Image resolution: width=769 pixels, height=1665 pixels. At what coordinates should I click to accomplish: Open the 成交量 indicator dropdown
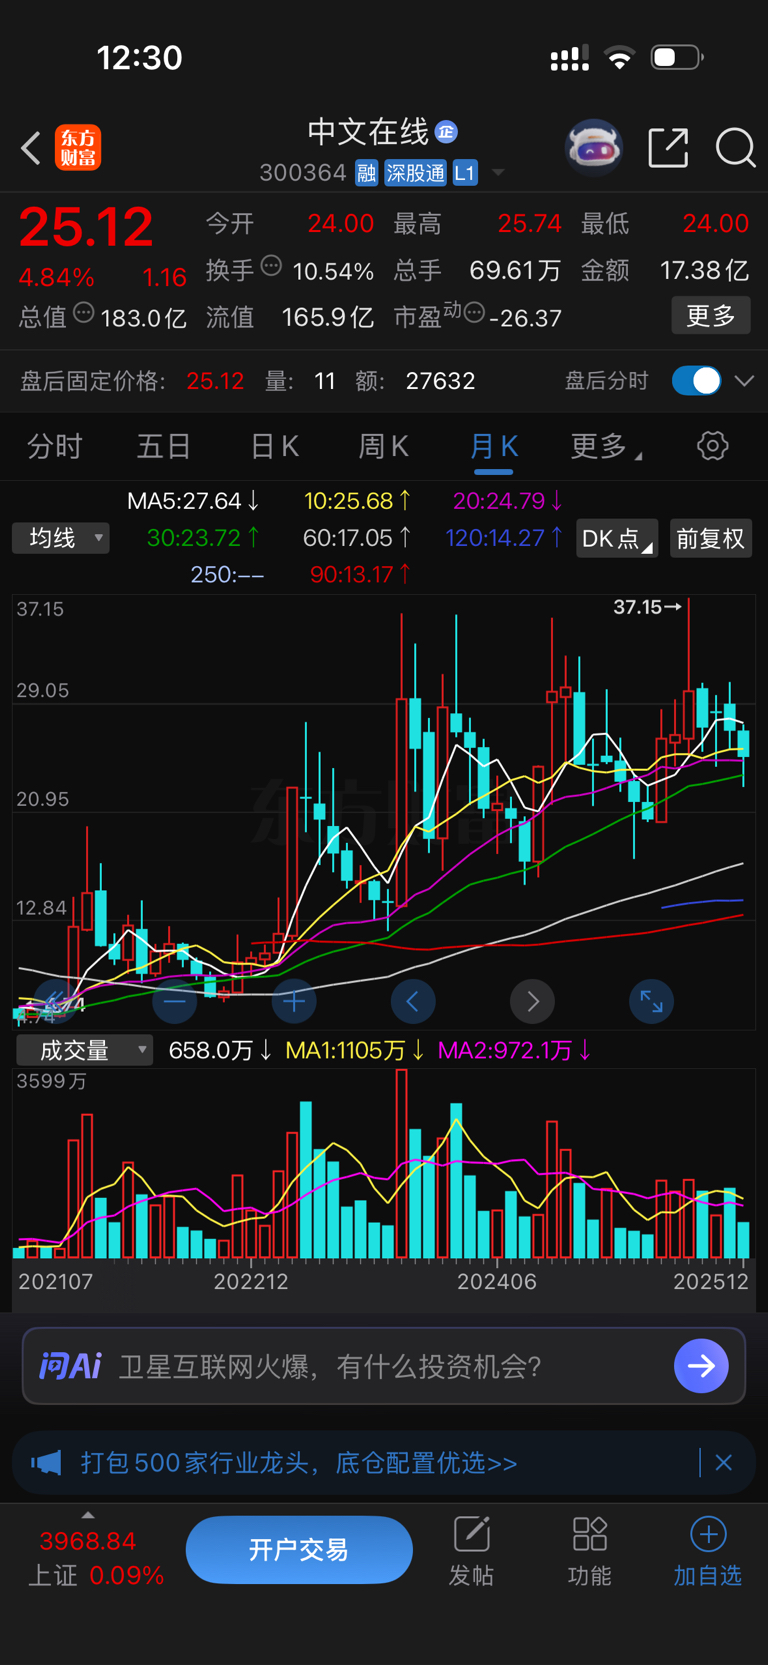pos(84,1050)
